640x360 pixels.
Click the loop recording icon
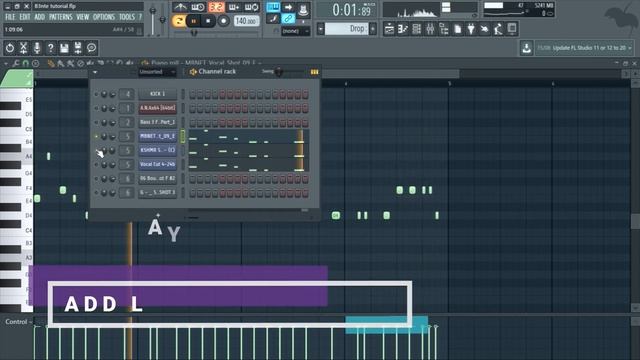251,7
